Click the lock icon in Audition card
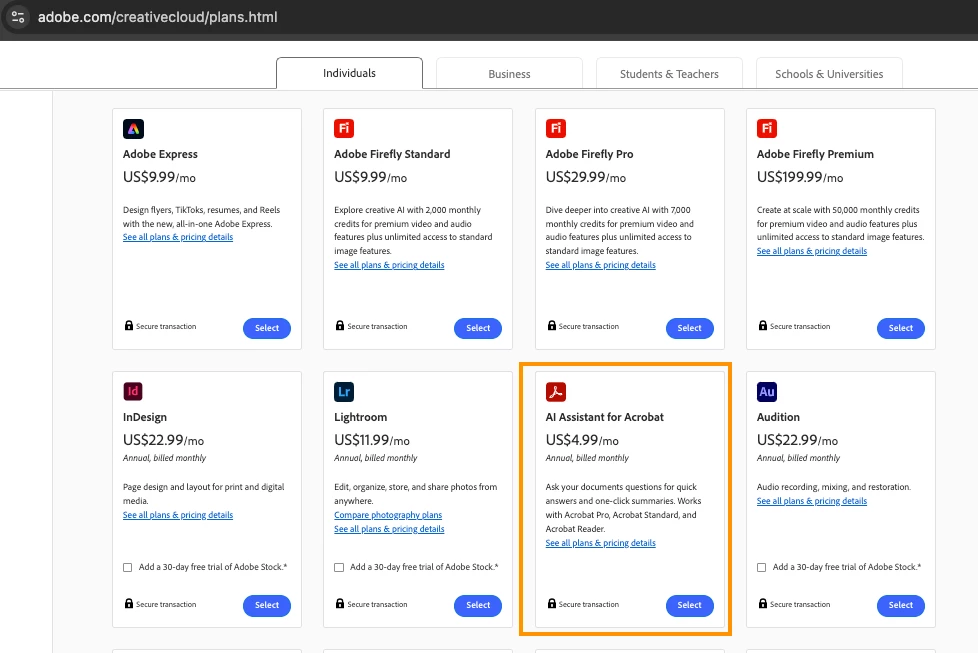This screenshot has width=978, height=653. point(763,604)
